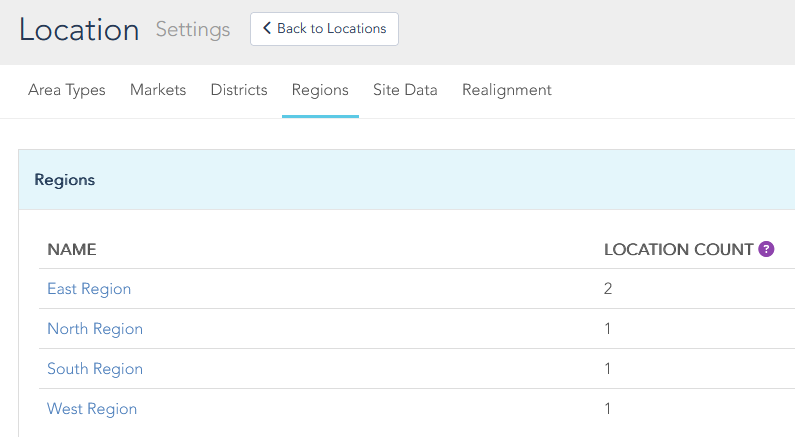Open West Region details
795x437 pixels.
[92, 409]
